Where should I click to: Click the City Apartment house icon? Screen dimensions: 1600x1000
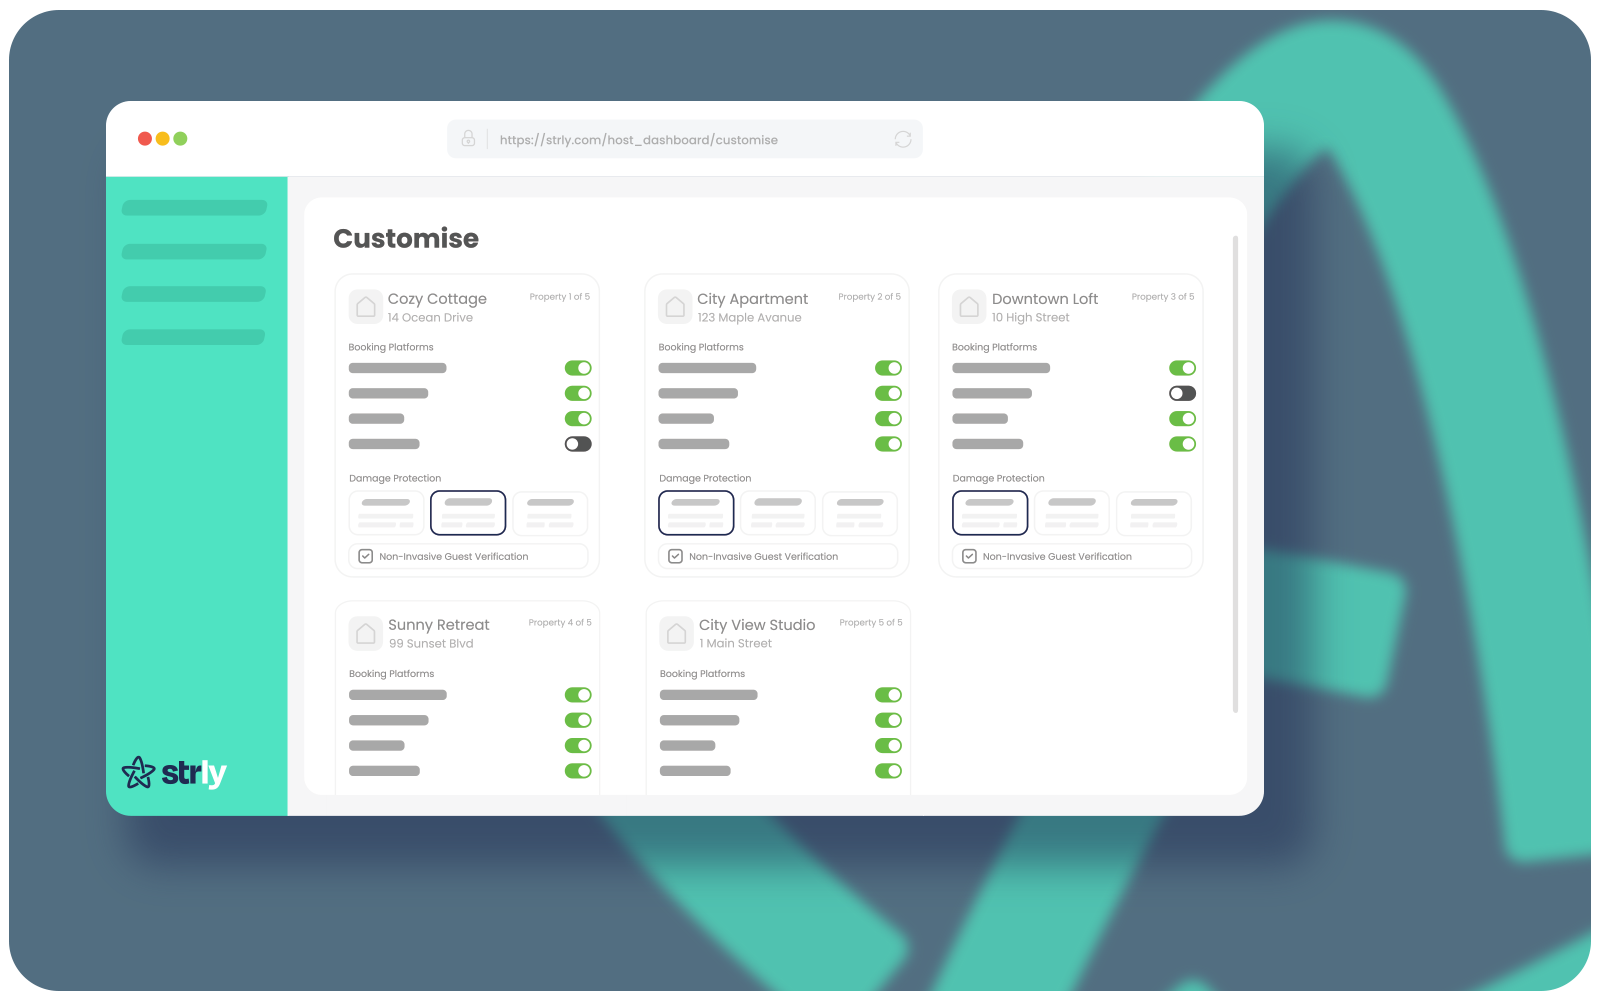pyautogui.click(x=676, y=307)
